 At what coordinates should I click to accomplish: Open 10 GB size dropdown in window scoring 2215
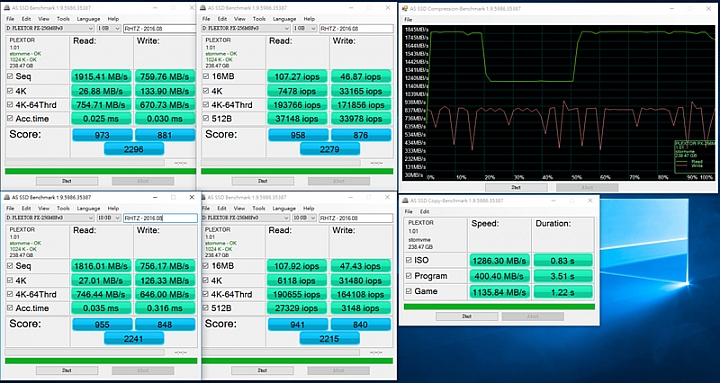point(305,218)
